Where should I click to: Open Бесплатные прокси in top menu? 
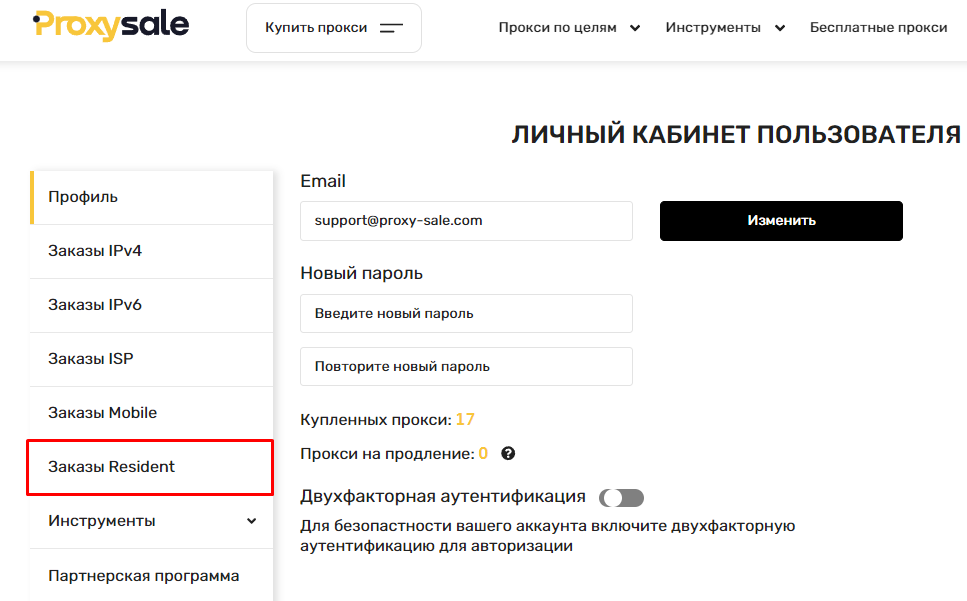[878, 27]
